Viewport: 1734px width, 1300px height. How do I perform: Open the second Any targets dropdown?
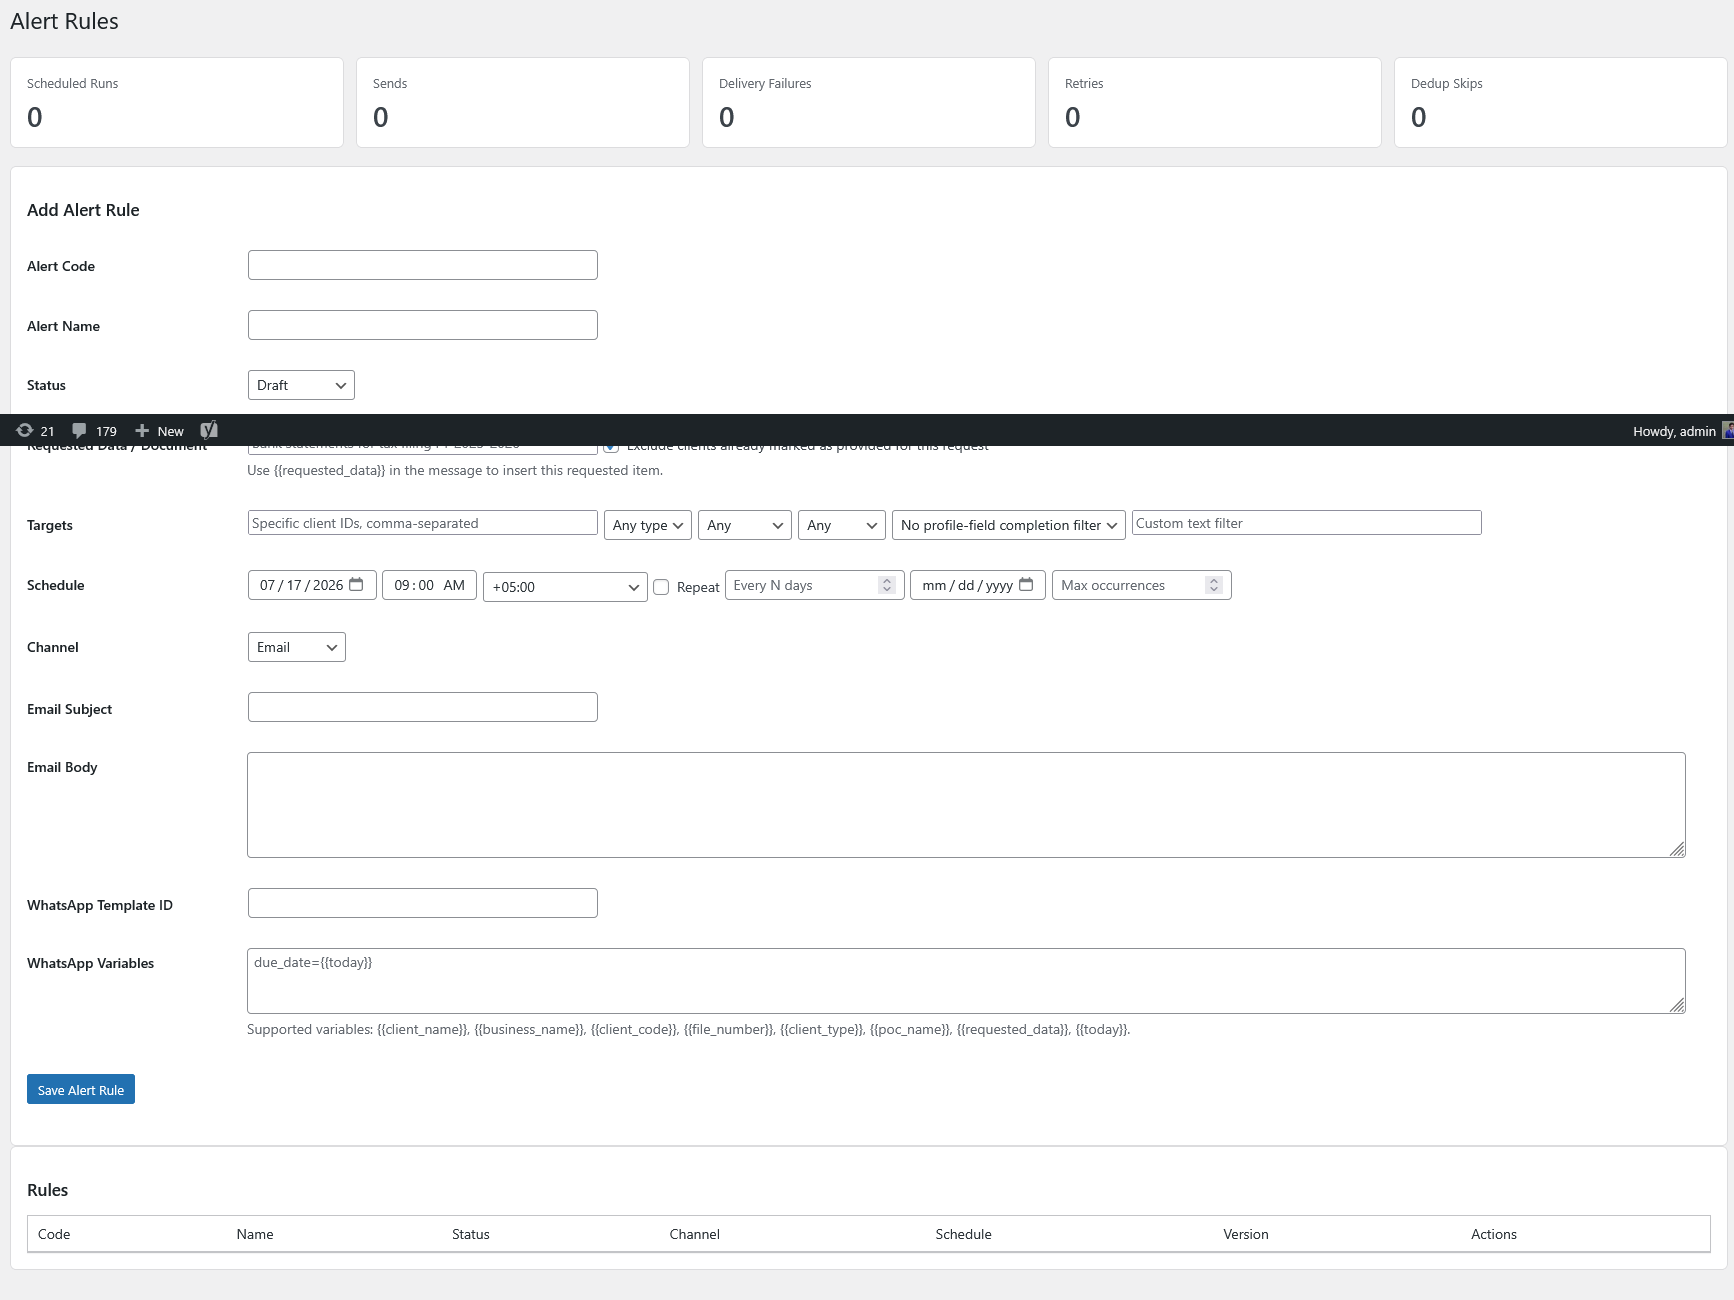(x=842, y=525)
